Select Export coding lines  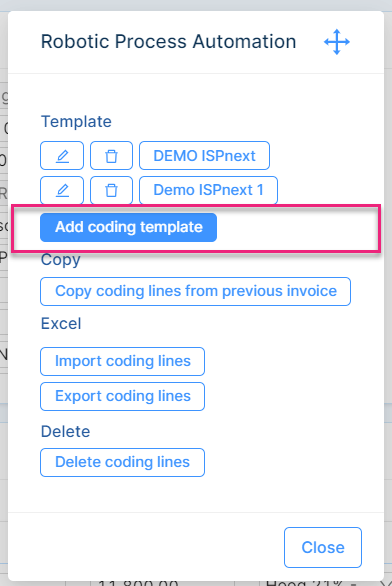pos(123,397)
